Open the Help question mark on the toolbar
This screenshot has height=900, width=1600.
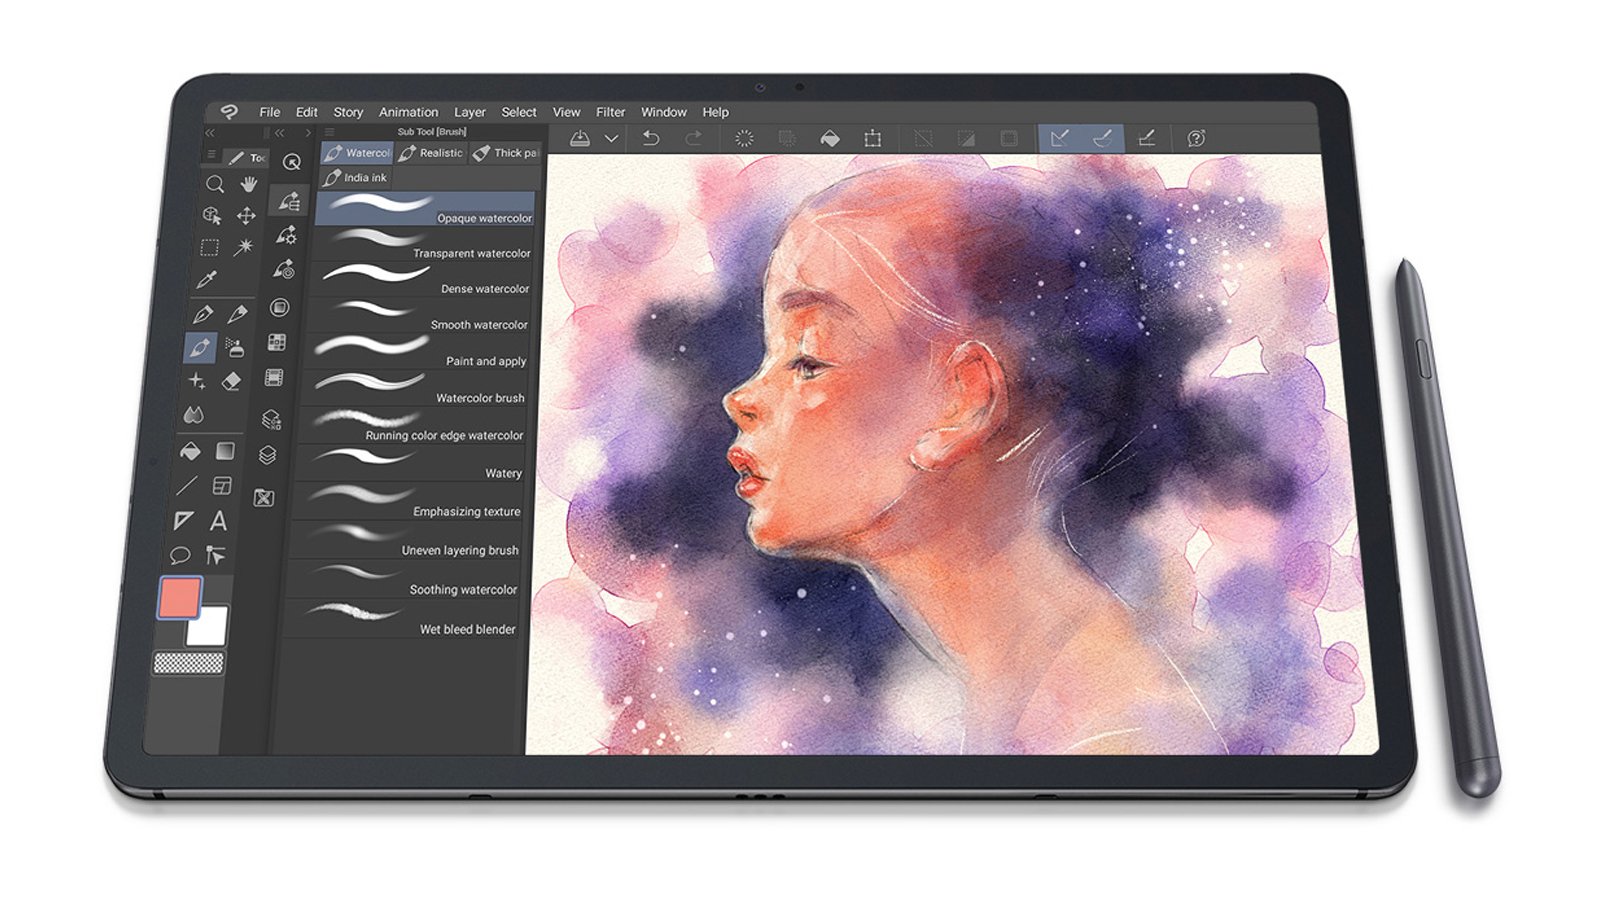pos(1195,139)
